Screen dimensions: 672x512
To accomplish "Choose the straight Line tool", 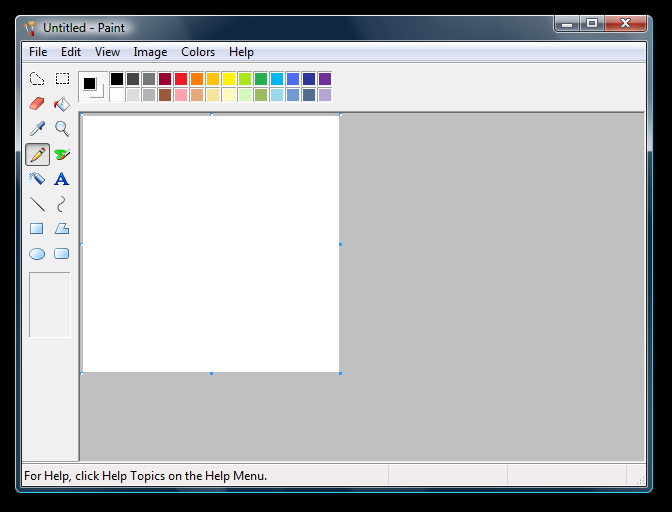I will (x=37, y=204).
